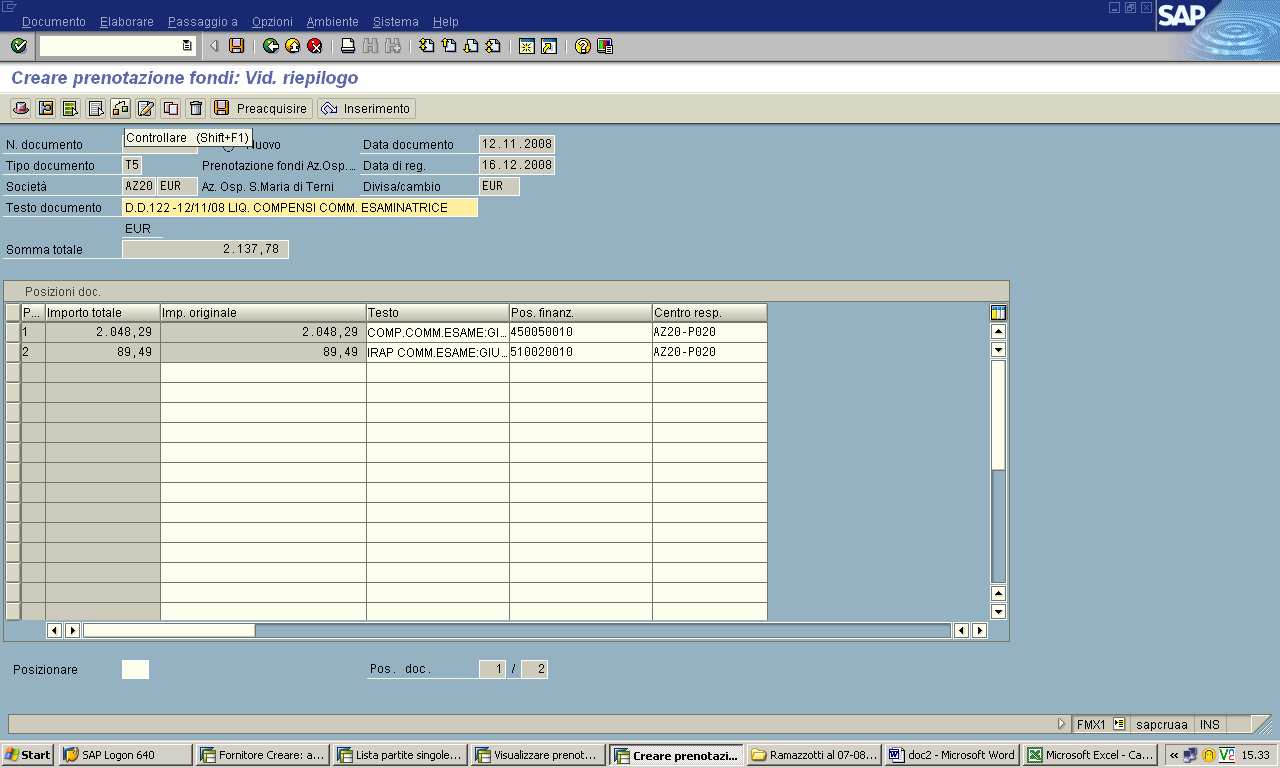This screenshot has width=1280, height=768.
Task: Click the V2 tray icon
Action: pos(1226,755)
